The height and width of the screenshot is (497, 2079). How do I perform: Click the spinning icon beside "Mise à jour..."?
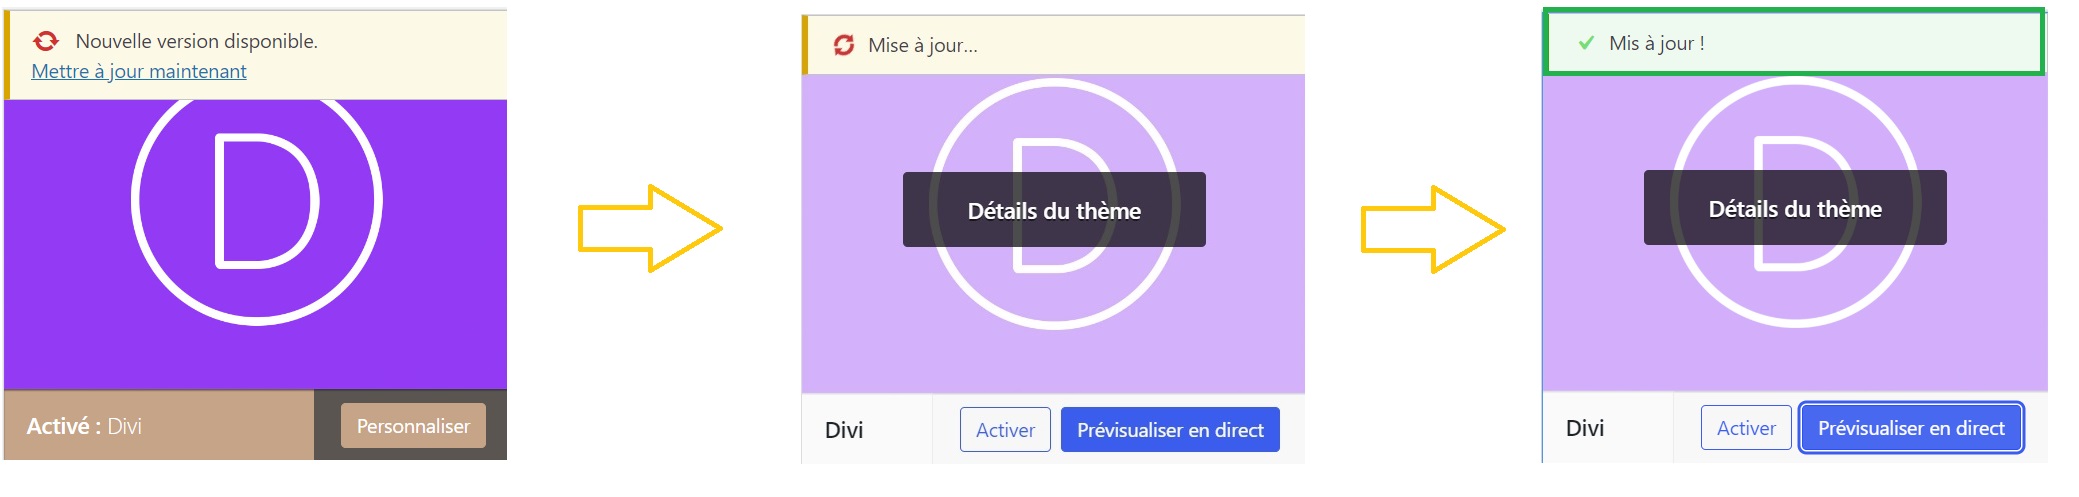(844, 45)
